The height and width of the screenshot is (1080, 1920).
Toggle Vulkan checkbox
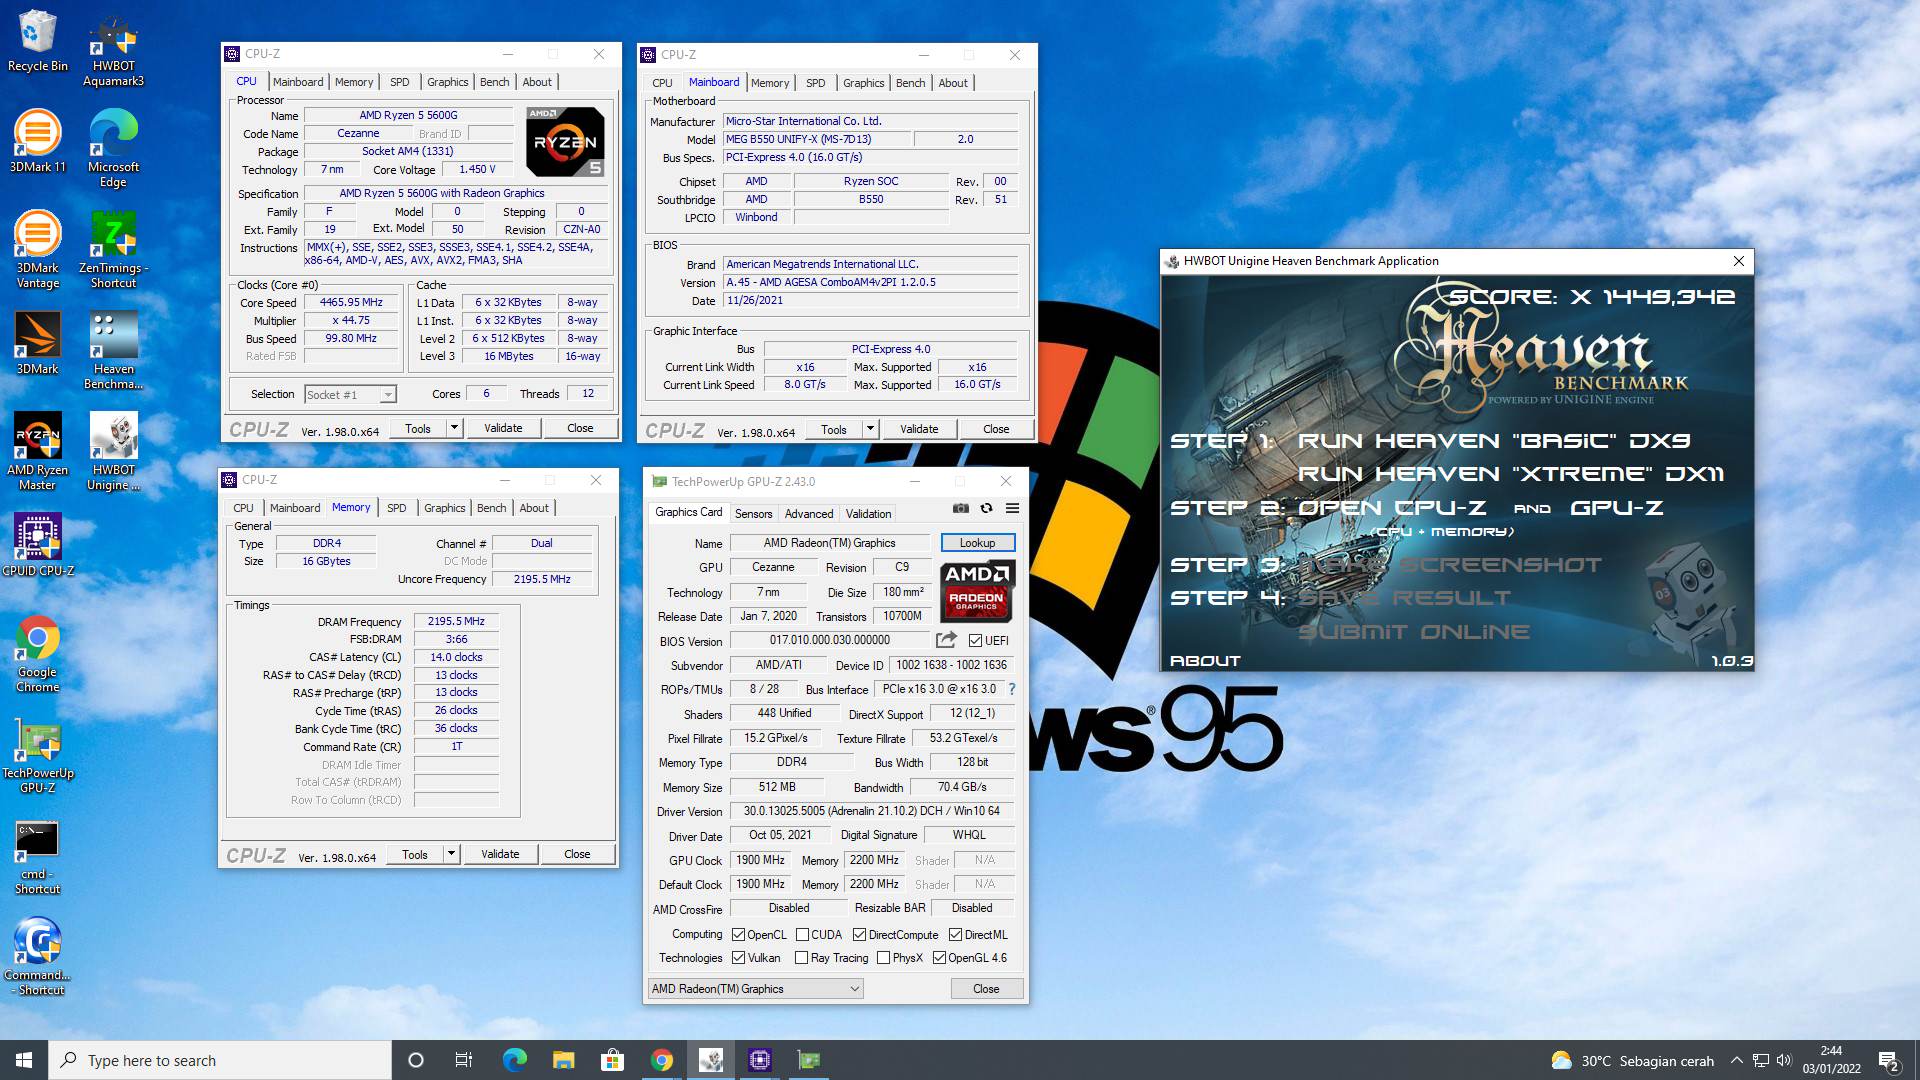738,958
